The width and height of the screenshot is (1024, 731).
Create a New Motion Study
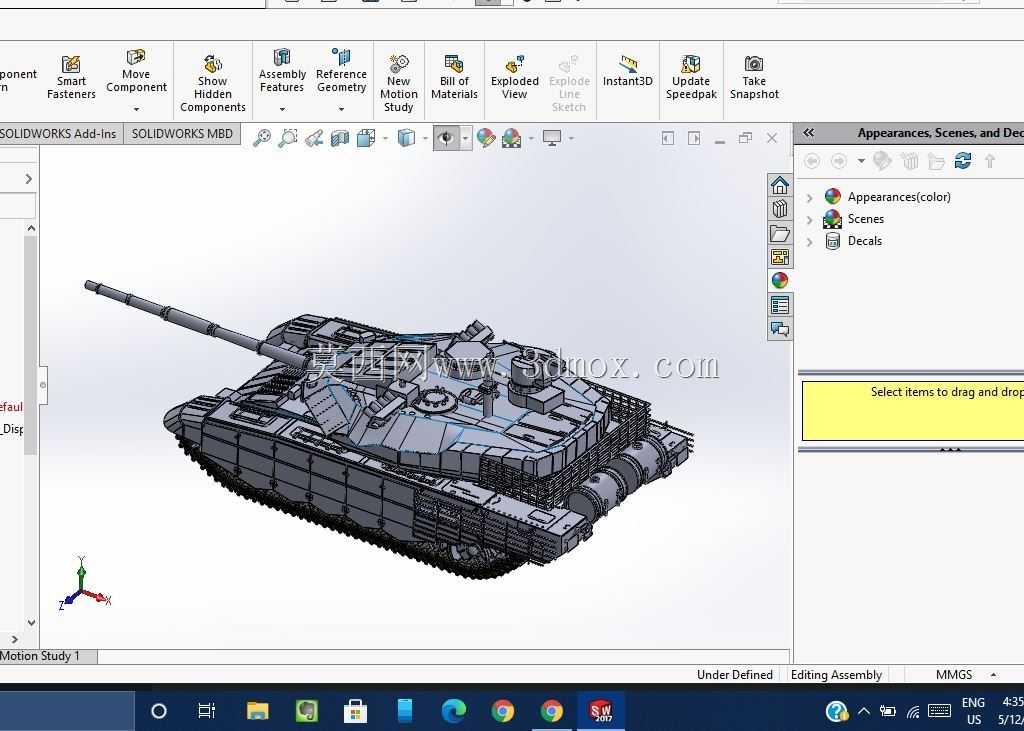398,84
